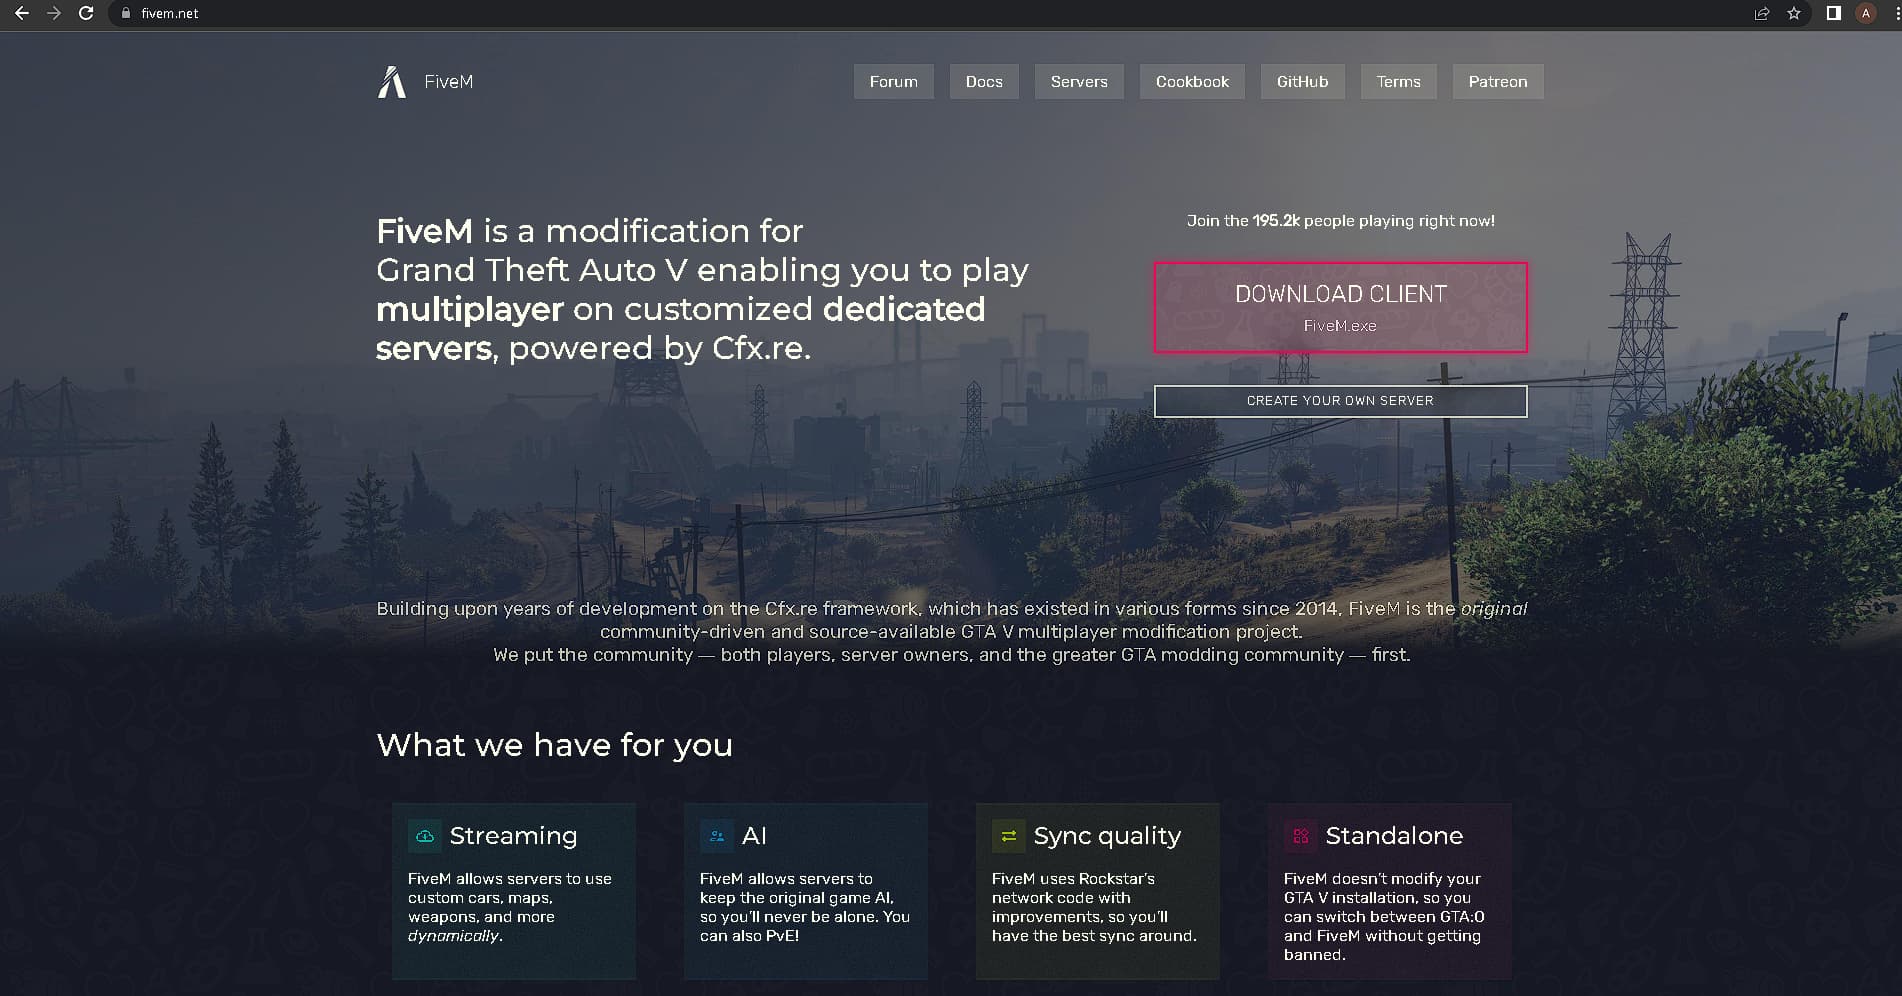Click the Chrome profile avatar
The width and height of the screenshot is (1902, 996).
[x=1865, y=13]
